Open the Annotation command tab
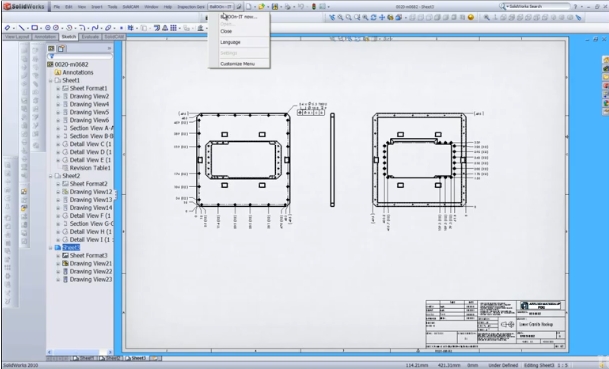Viewport: 609px width, 369px height. pyautogui.click(x=45, y=37)
